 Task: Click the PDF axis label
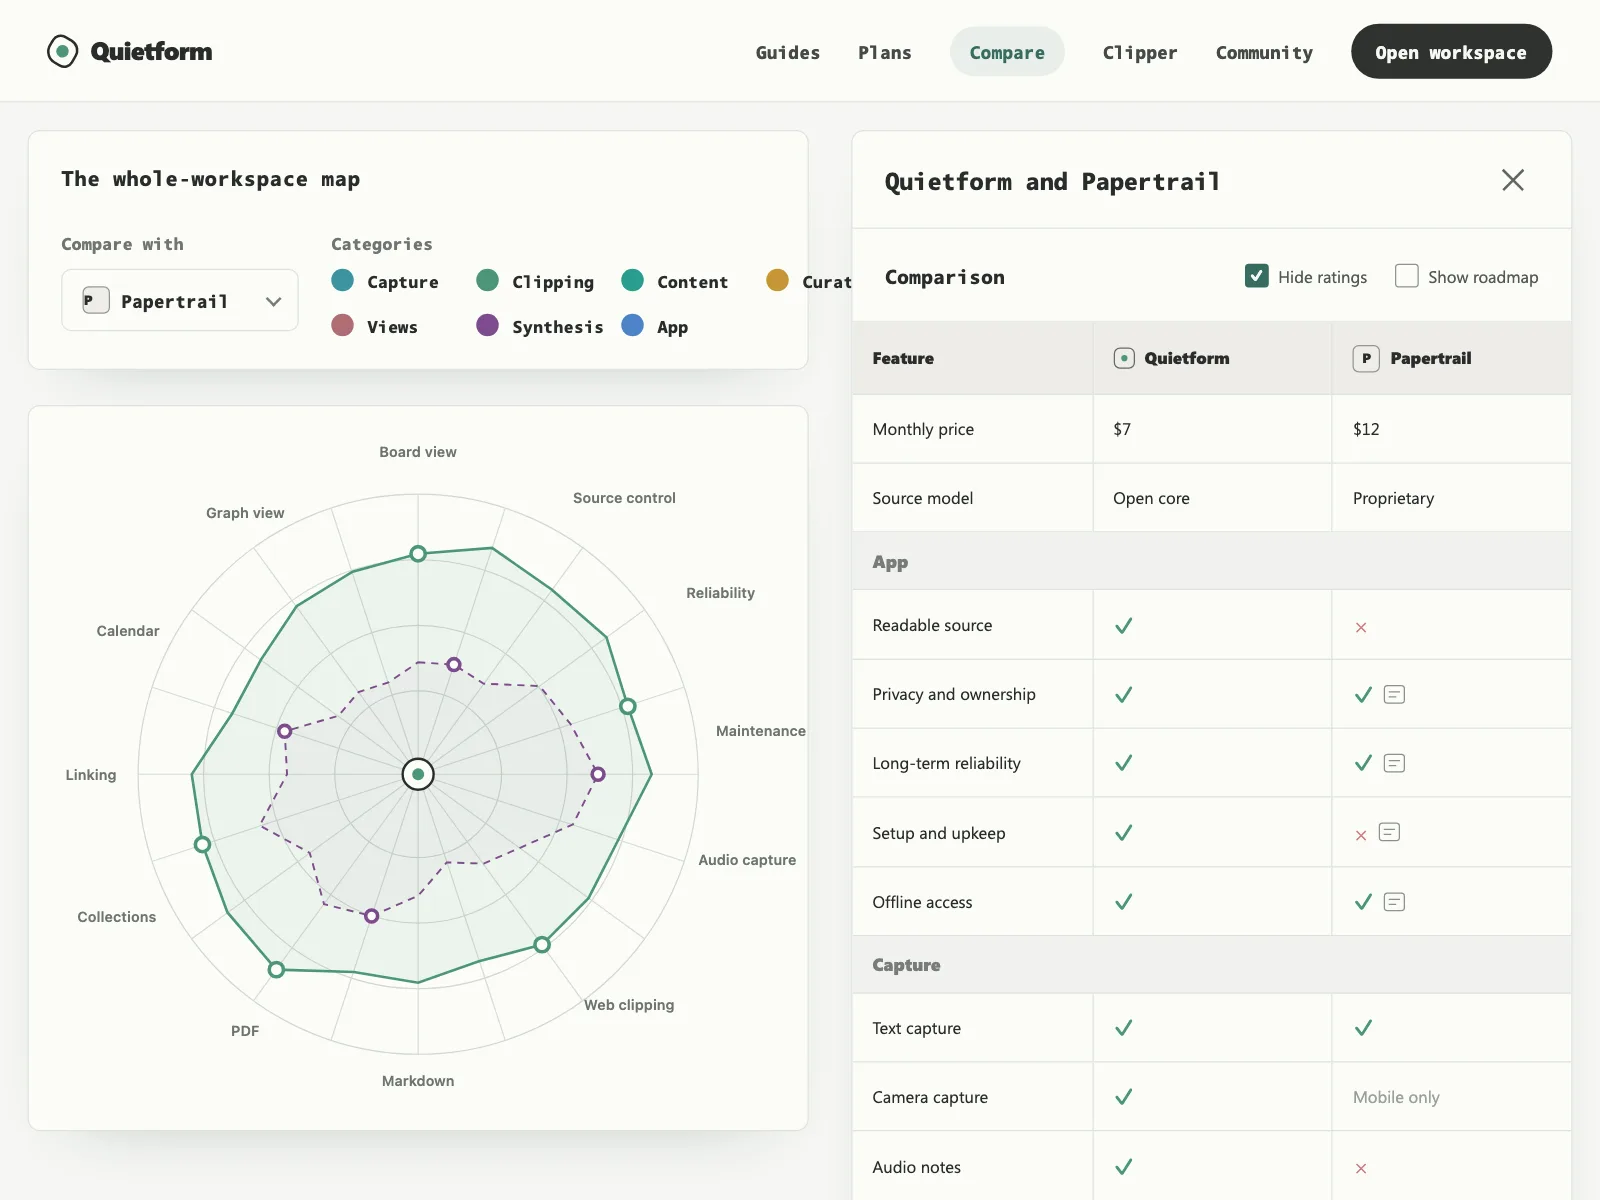pos(245,1031)
